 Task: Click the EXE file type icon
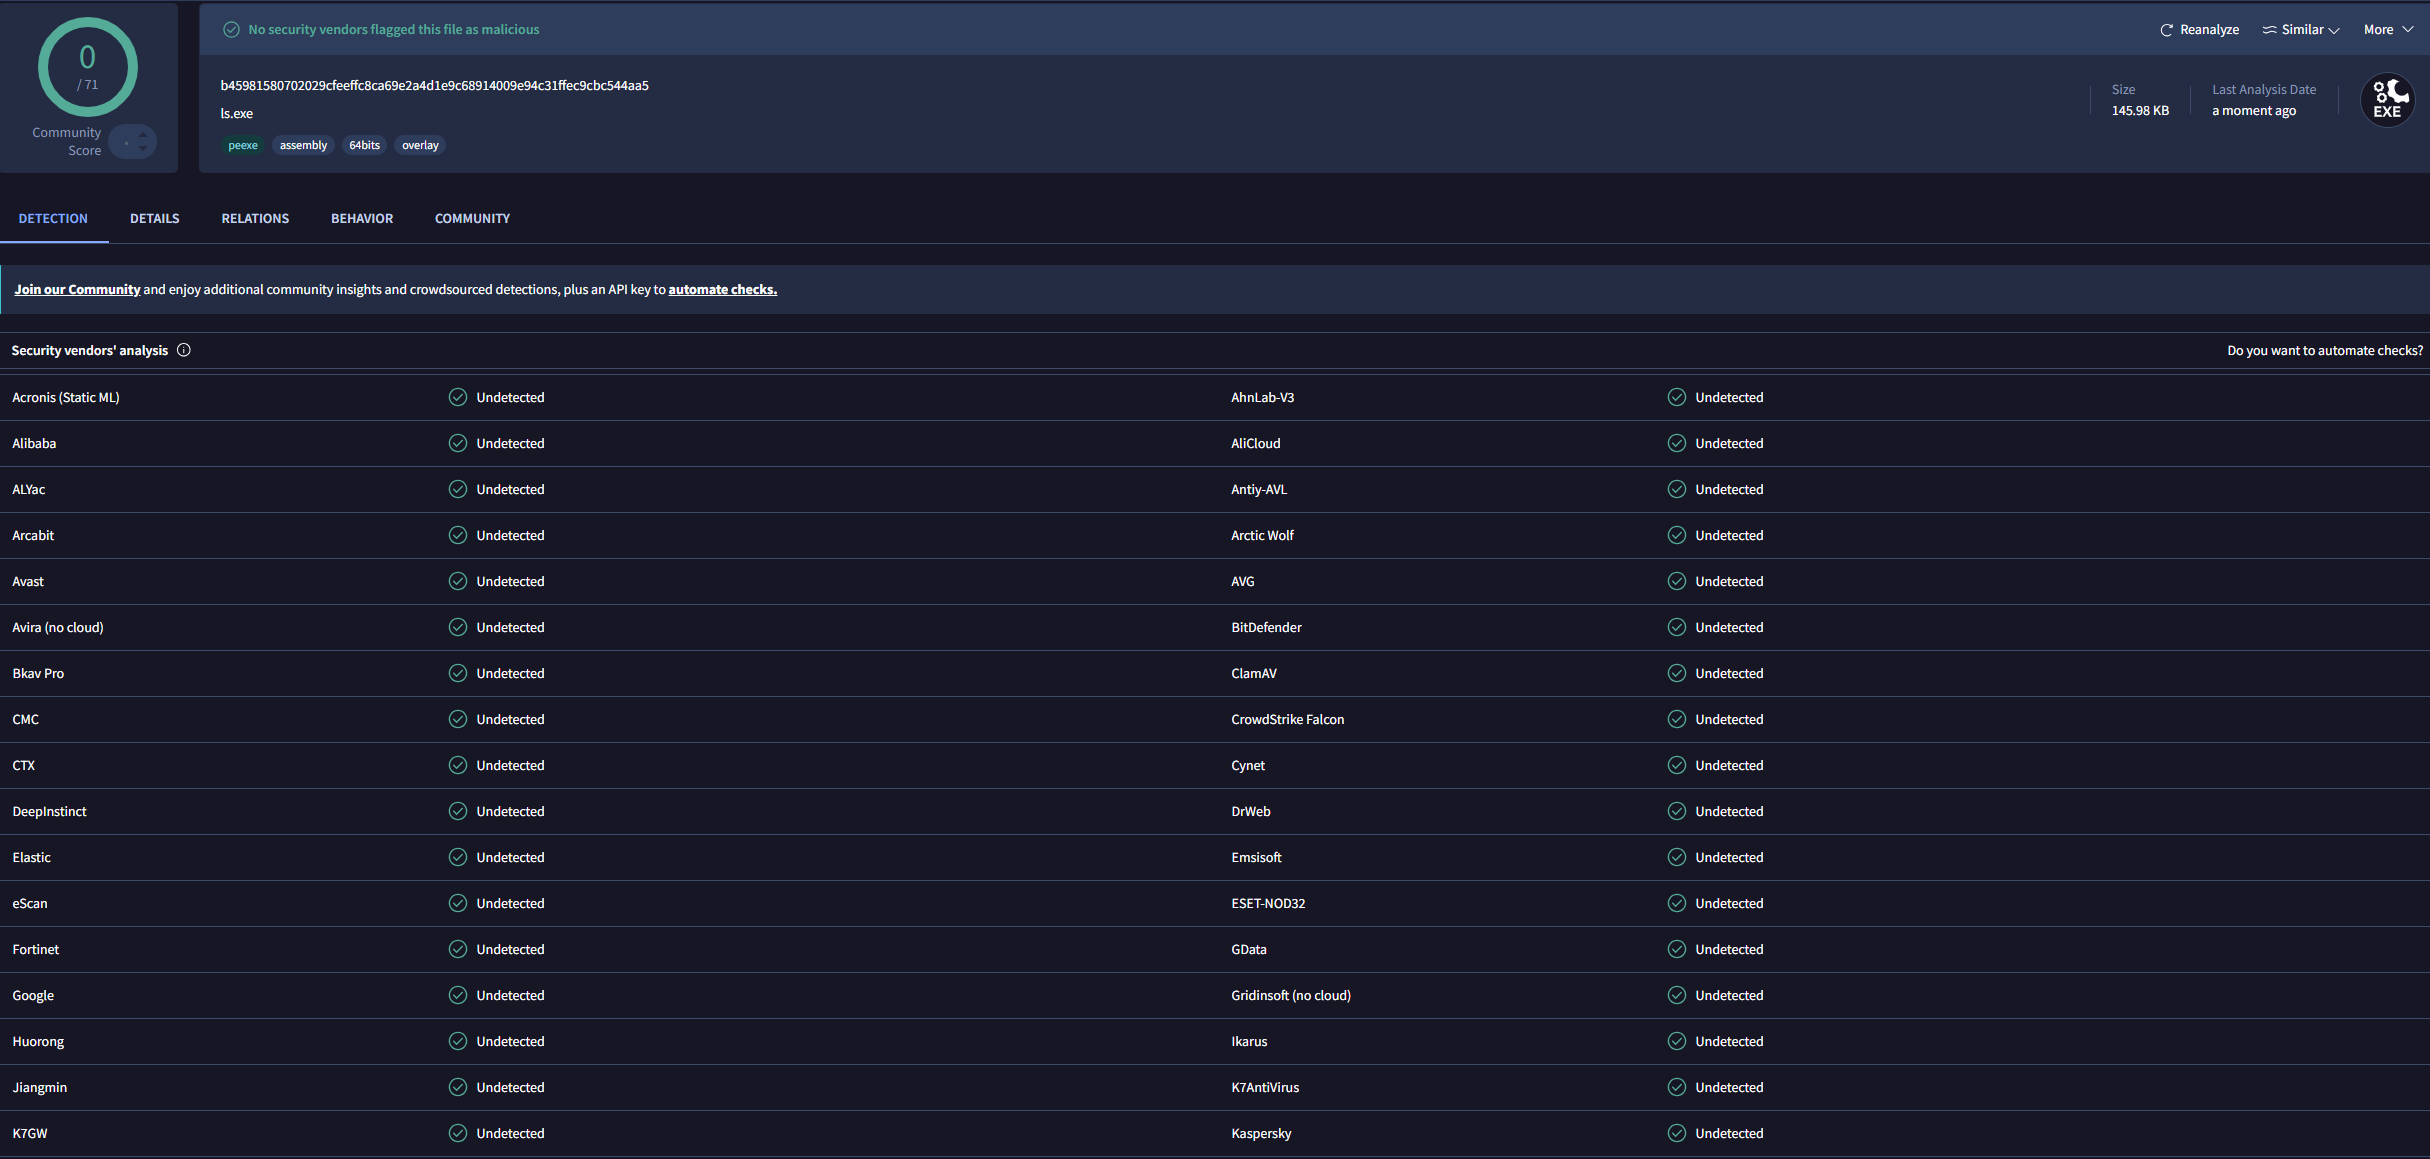pyautogui.click(x=2387, y=100)
